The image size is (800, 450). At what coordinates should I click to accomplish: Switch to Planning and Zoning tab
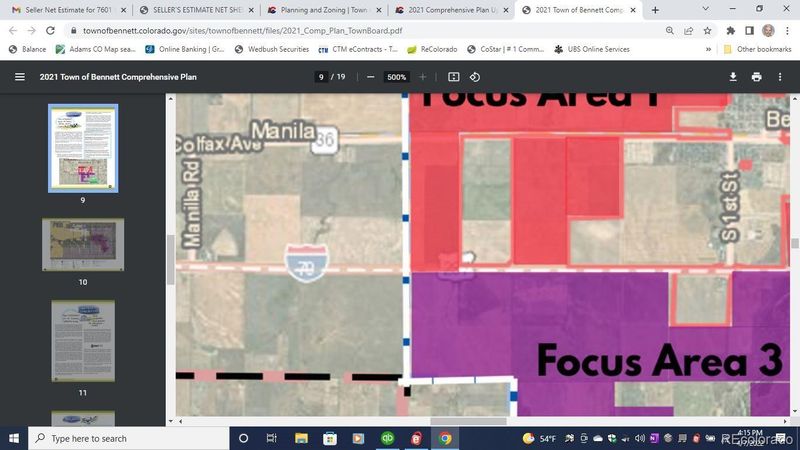(x=324, y=10)
